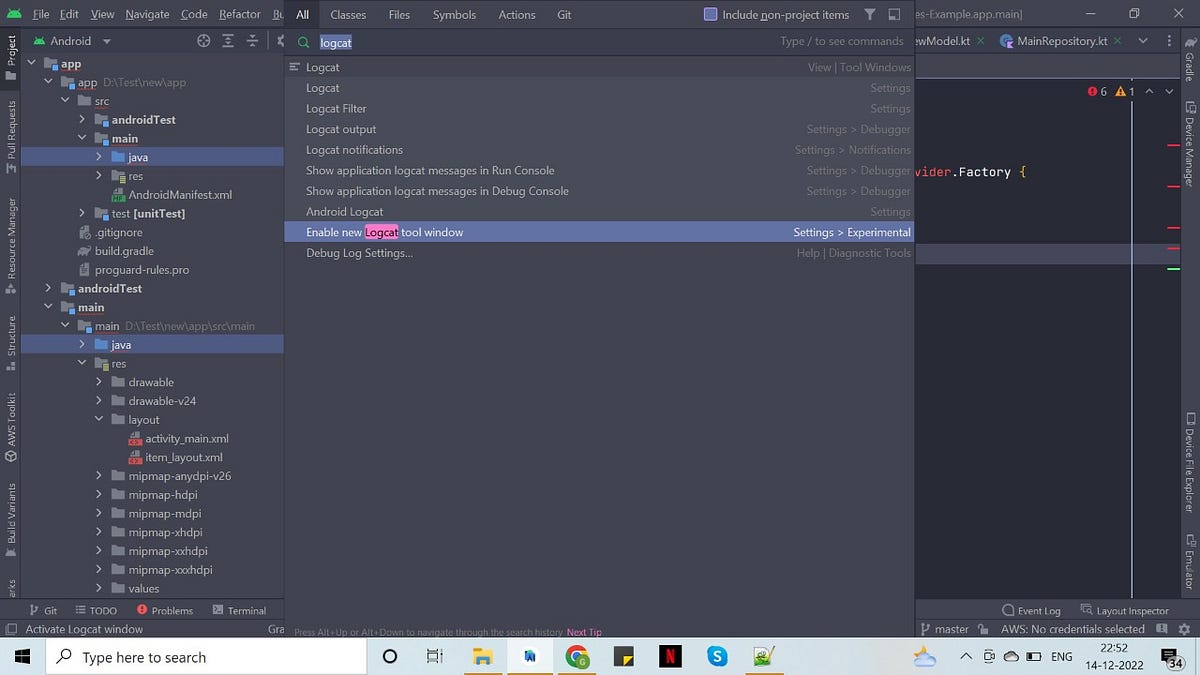The width and height of the screenshot is (1200, 675).
Task: Expand the drawable folder
Action: coord(98,382)
